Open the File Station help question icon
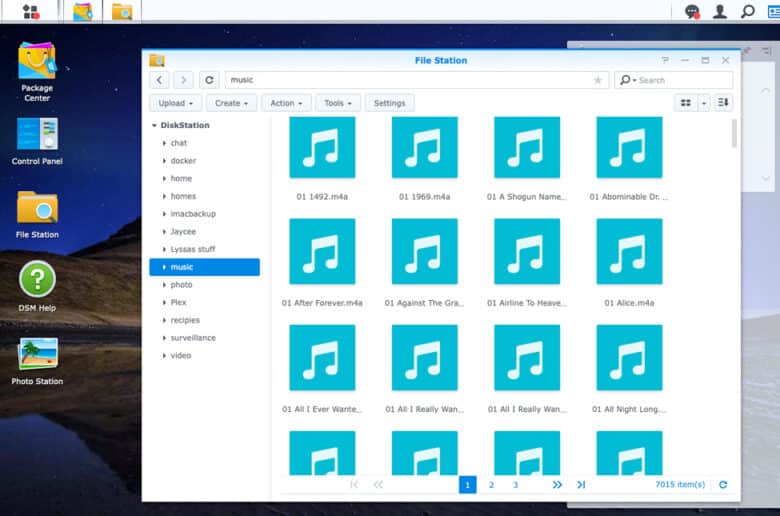This screenshot has width=780, height=516. 665,60
